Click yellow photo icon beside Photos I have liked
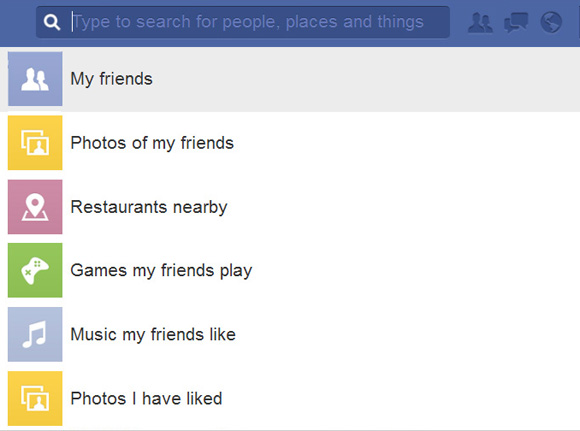Image resolution: width=580 pixels, height=431 pixels. (x=35, y=398)
